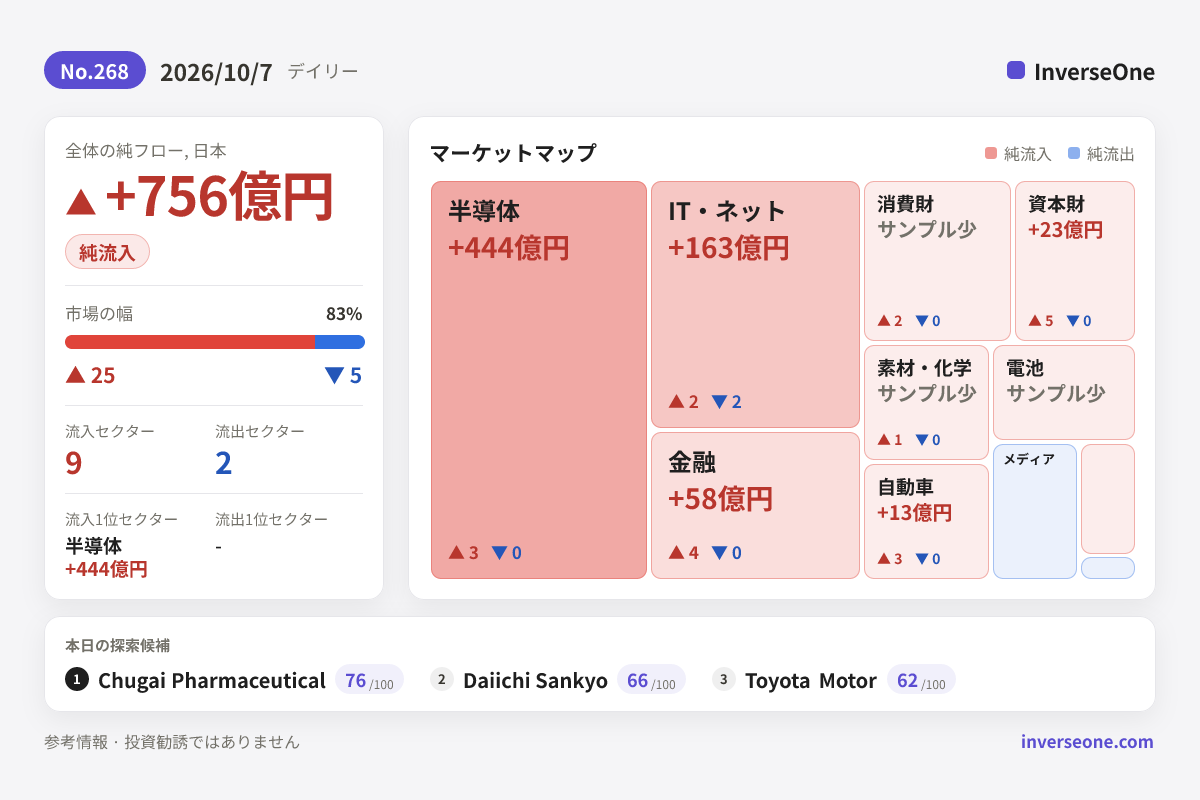Click the 83% market breadth value
The image size is (1200, 800).
pos(344,314)
